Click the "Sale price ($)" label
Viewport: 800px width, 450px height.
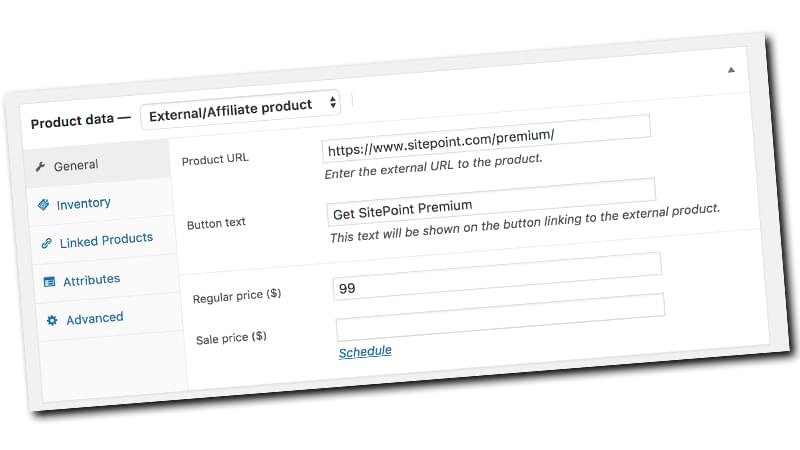pyautogui.click(x=231, y=338)
